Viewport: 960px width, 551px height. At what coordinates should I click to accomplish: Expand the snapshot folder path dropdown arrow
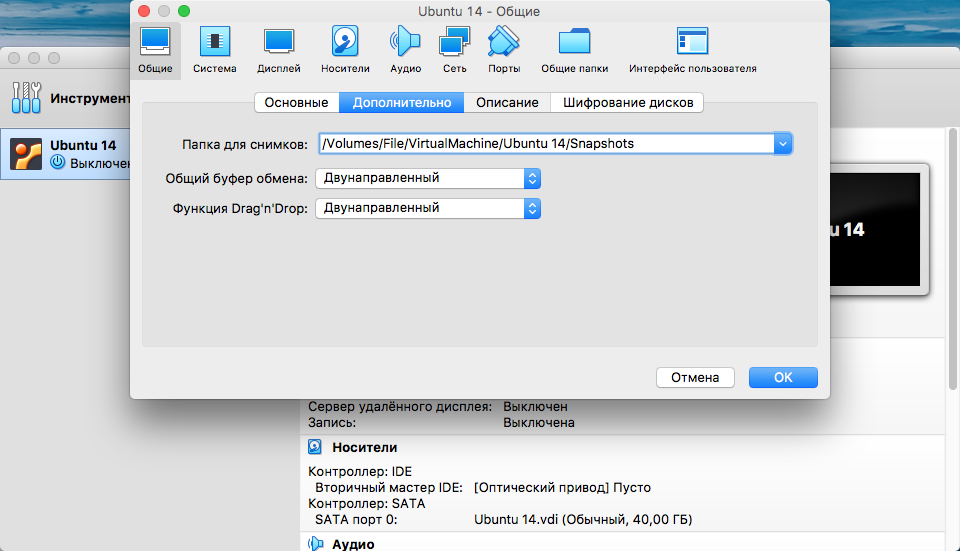[x=782, y=144]
